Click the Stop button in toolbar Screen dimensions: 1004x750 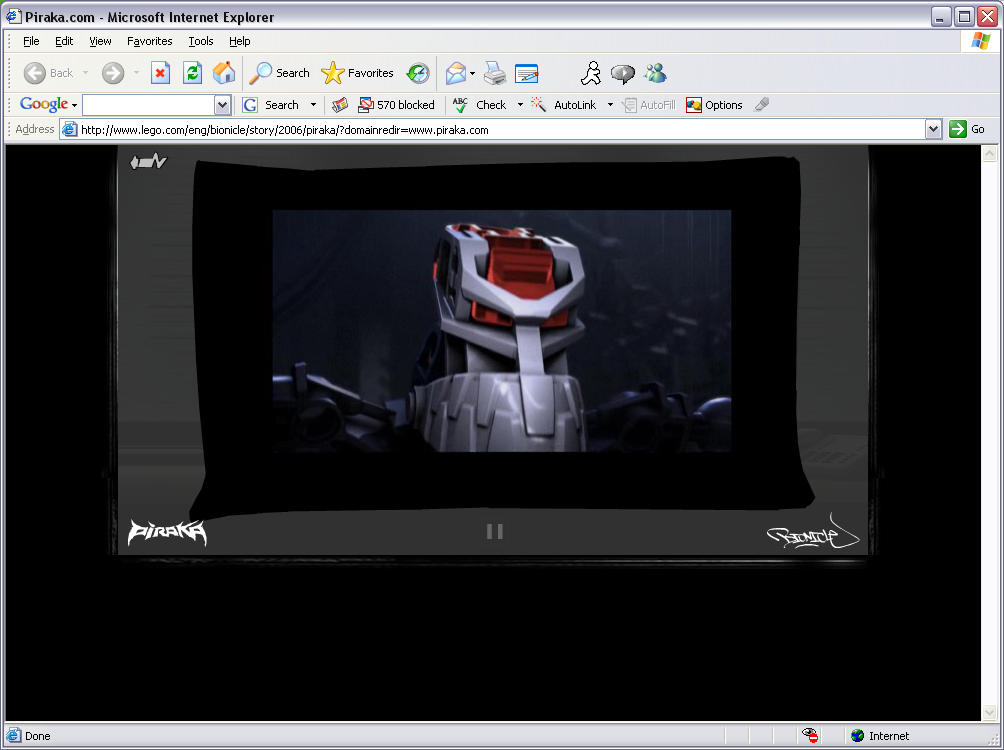point(160,73)
